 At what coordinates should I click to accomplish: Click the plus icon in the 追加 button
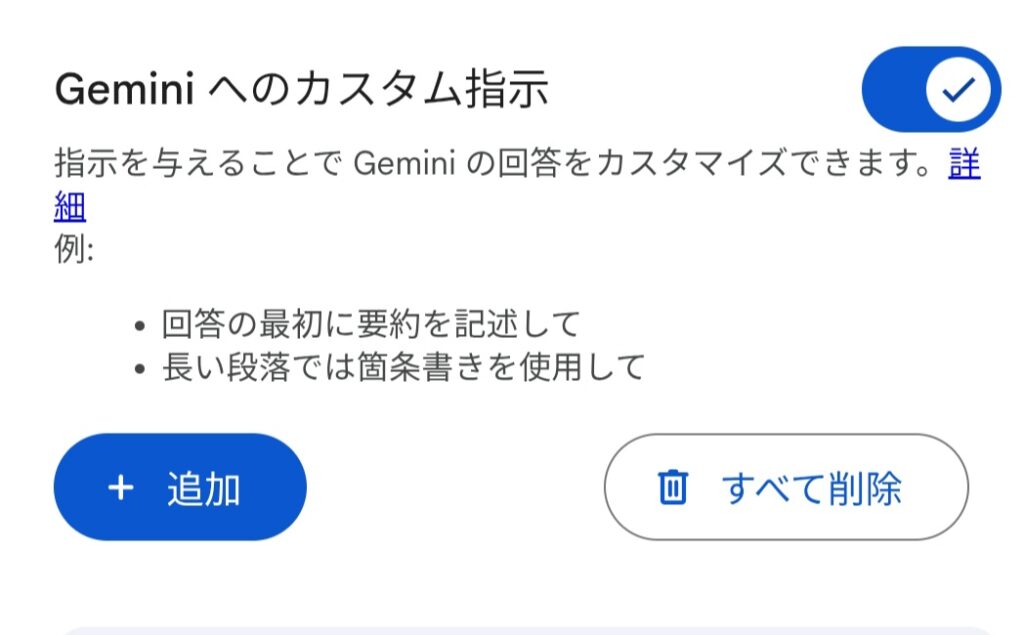(x=120, y=488)
